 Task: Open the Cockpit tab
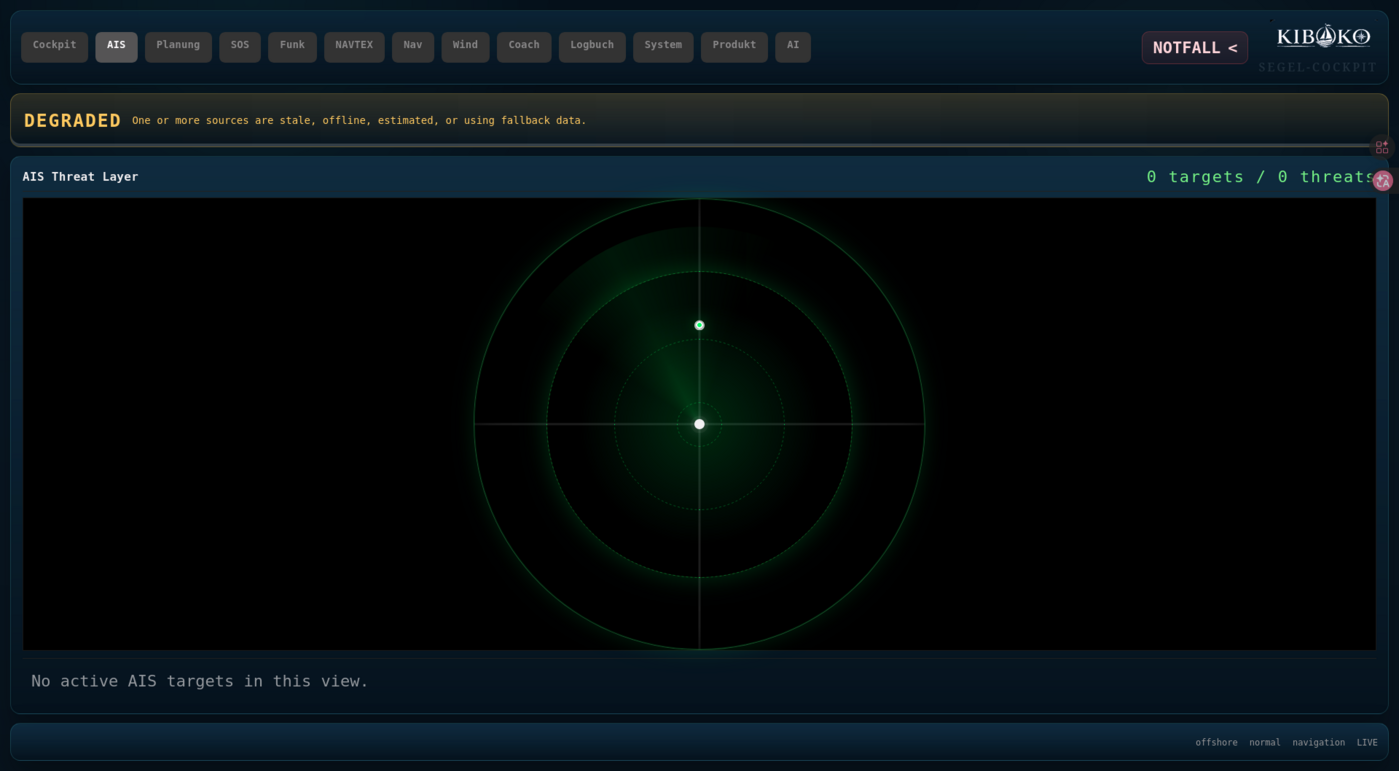pos(54,46)
